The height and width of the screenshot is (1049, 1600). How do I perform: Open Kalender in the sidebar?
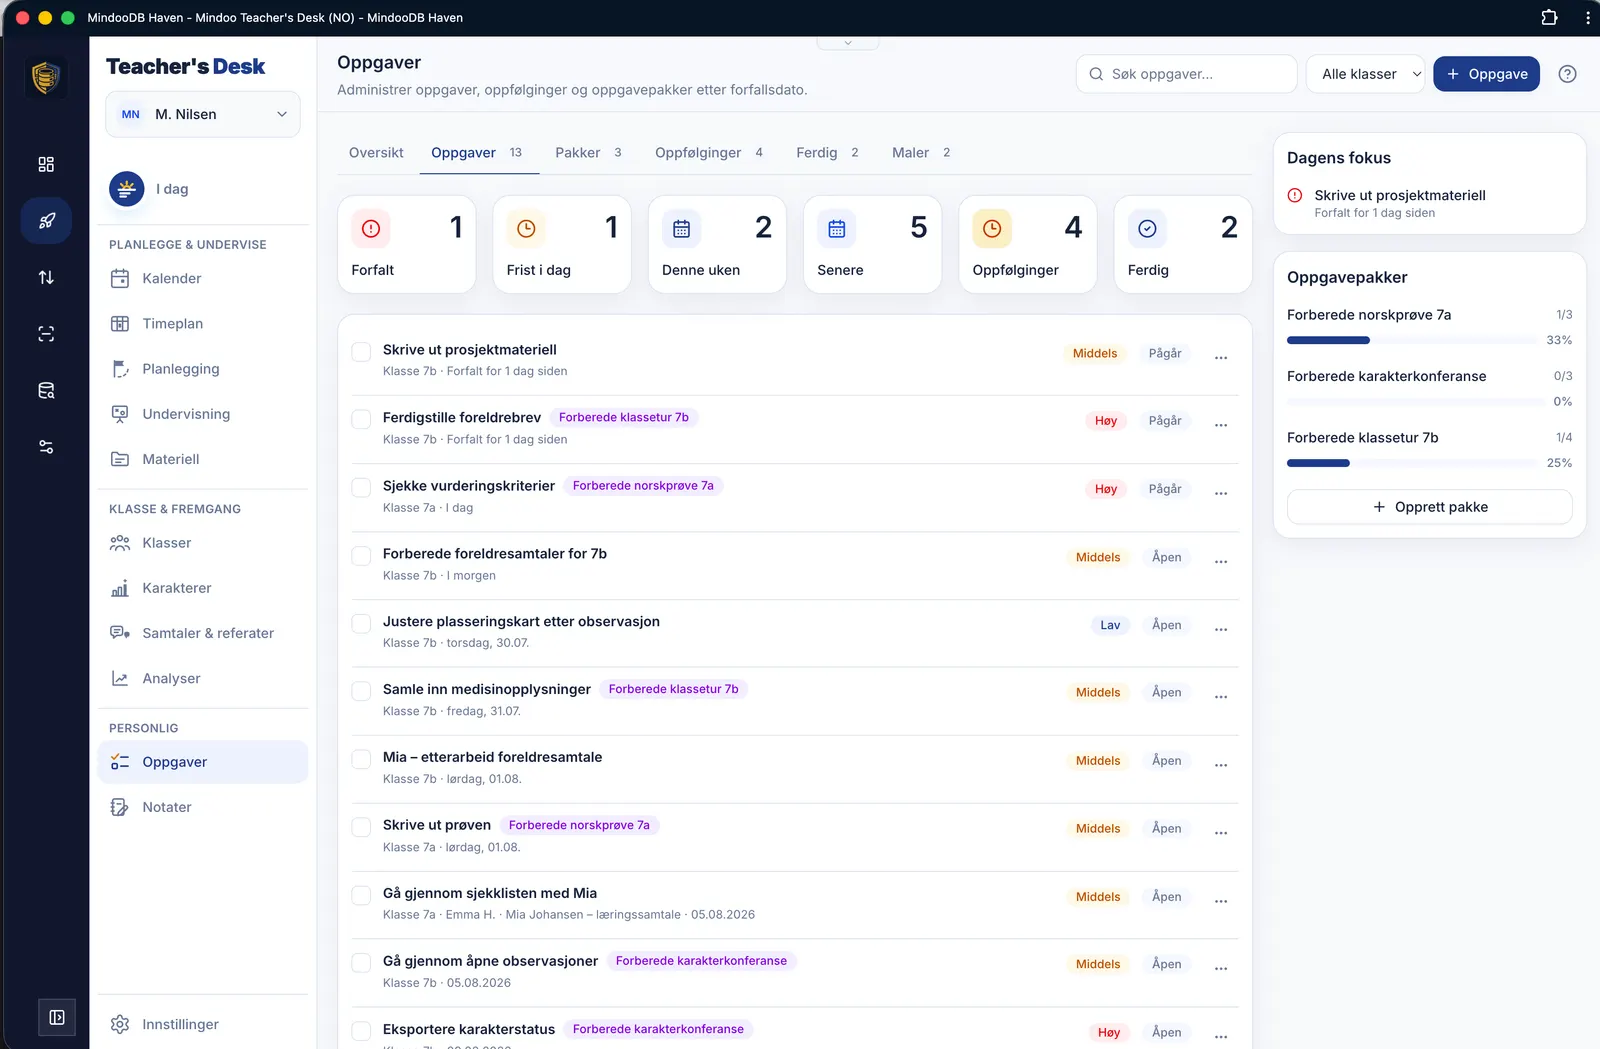(x=203, y=278)
